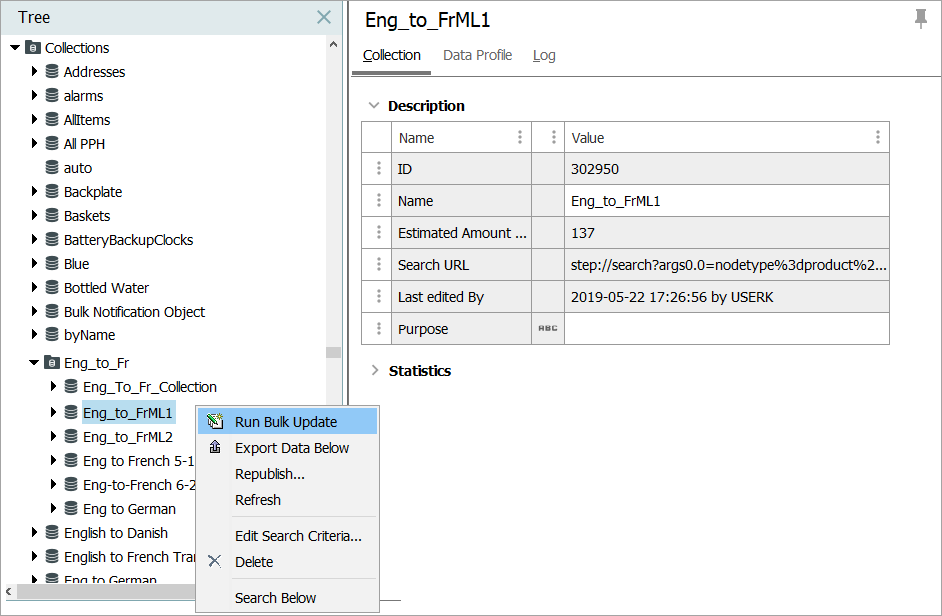The height and width of the screenshot is (616, 942).
Task: Expand the Bottled Water collection node
Action: [34, 288]
